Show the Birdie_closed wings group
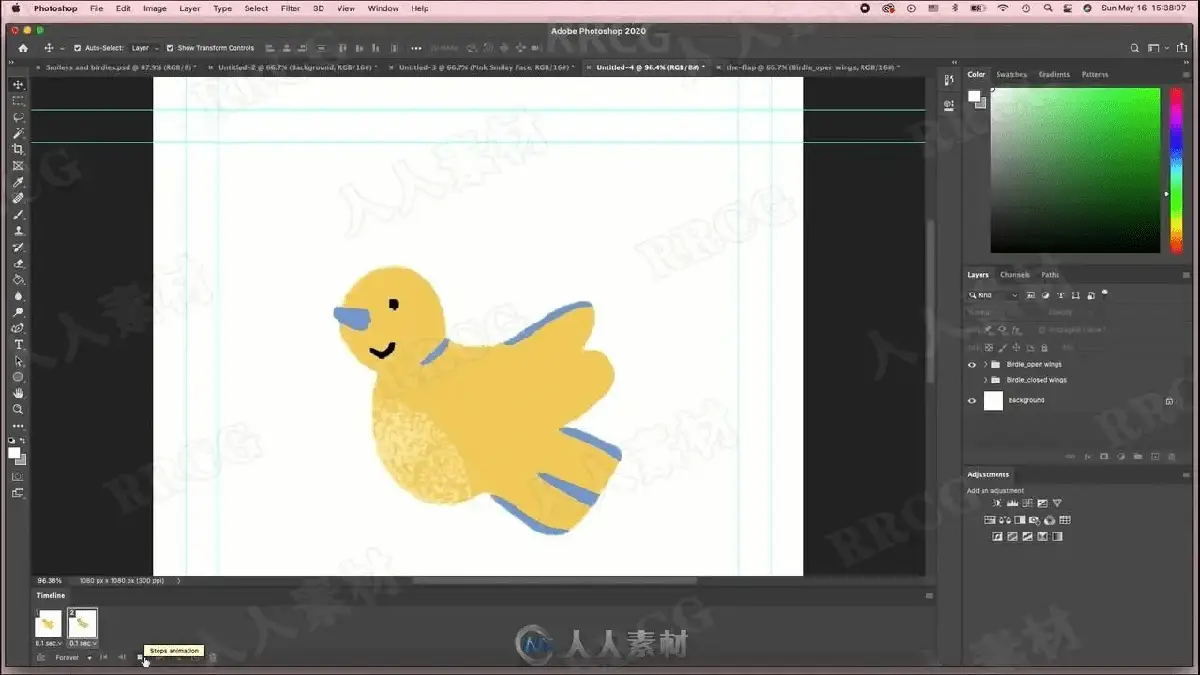The width and height of the screenshot is (1200, 675). 971,380
